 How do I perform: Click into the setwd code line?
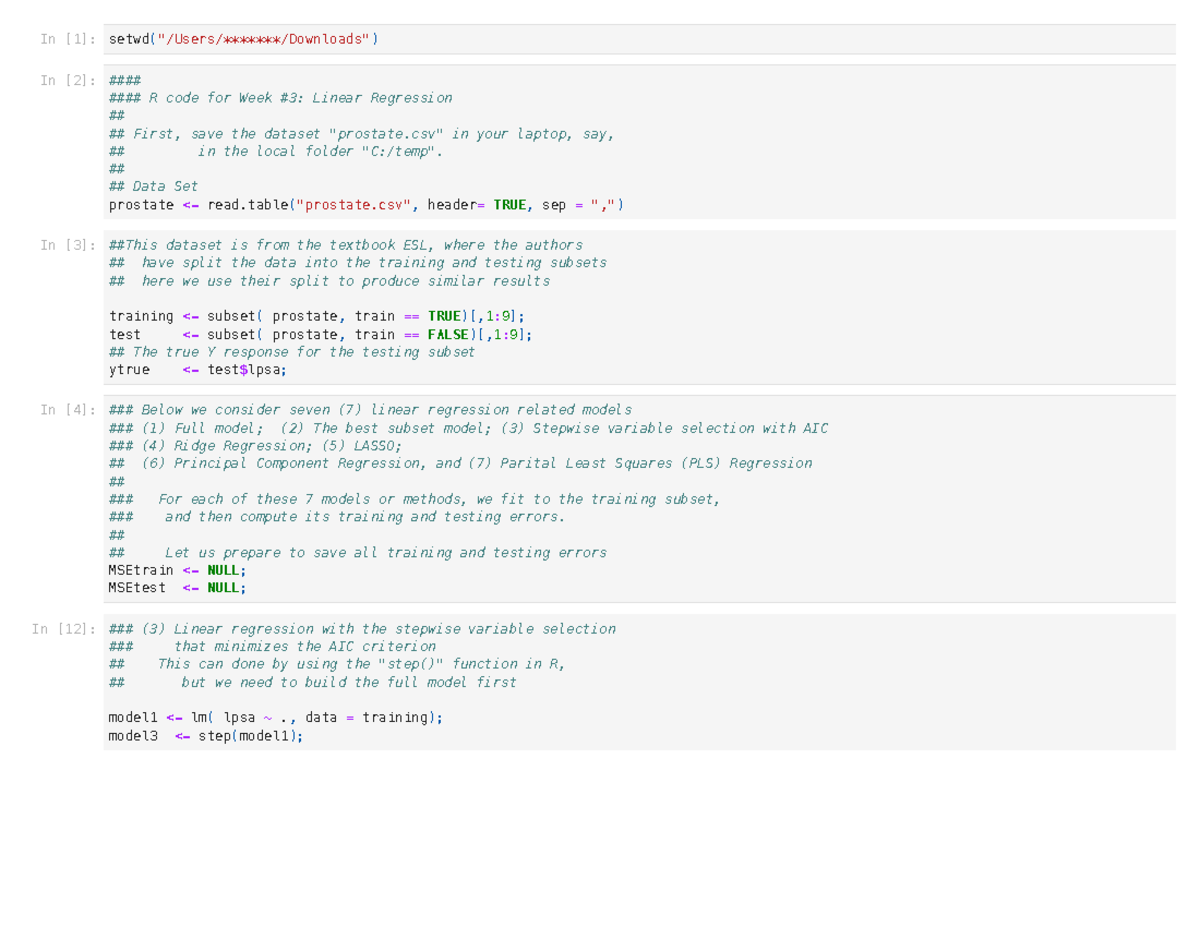click(x=243, y=39)
